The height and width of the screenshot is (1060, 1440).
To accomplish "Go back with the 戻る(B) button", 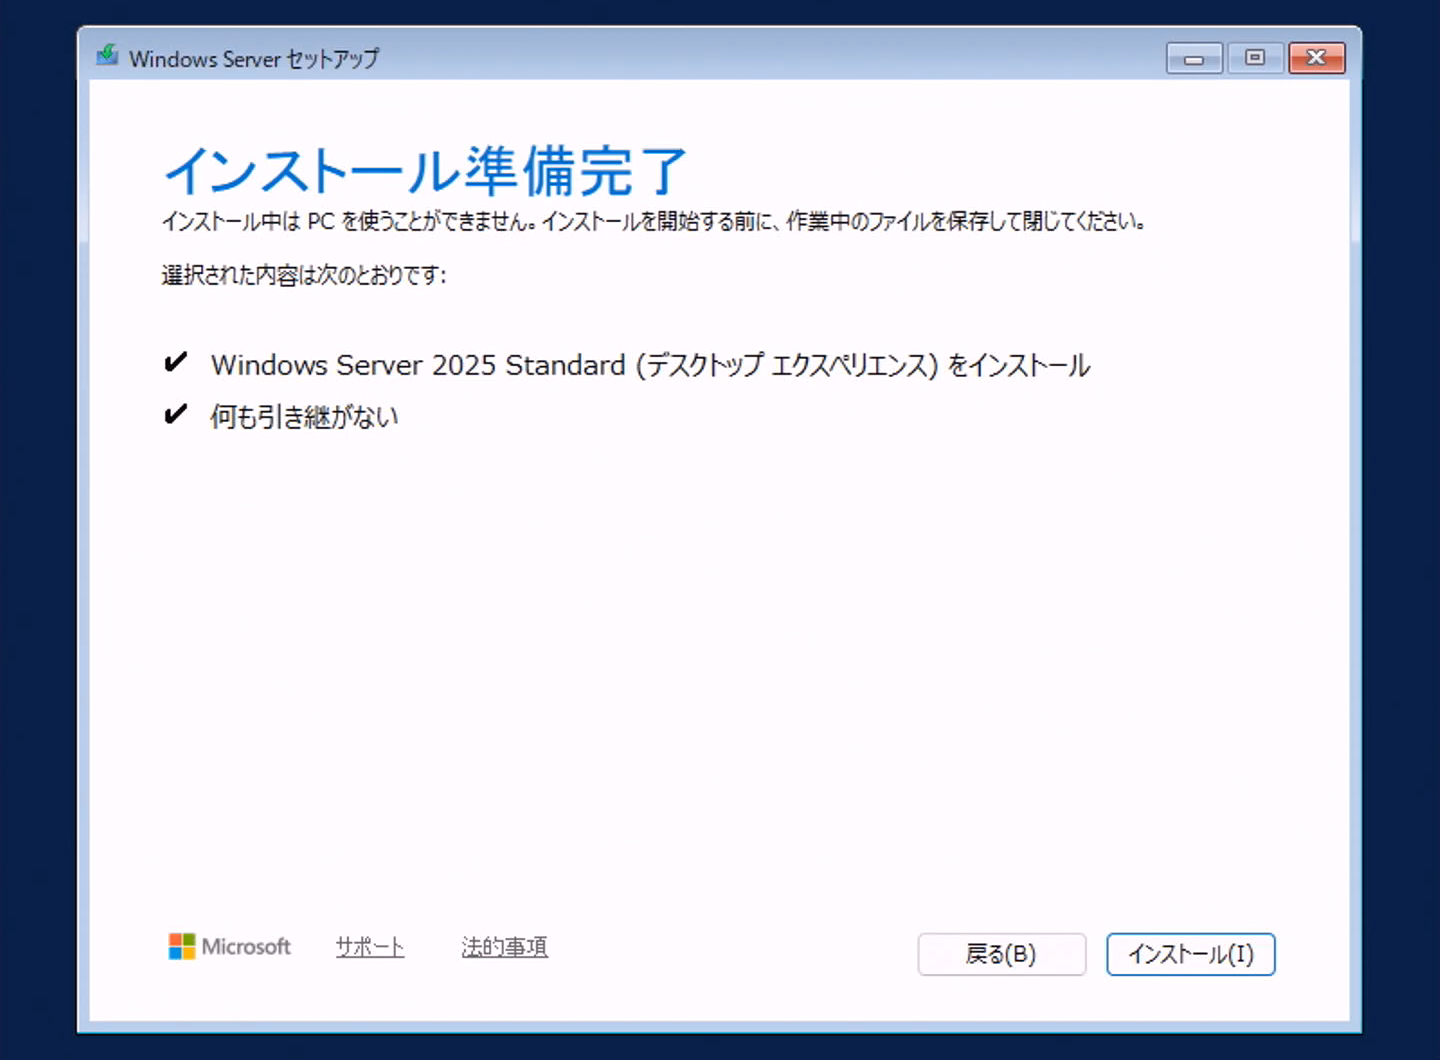I will coord(1001,954).
